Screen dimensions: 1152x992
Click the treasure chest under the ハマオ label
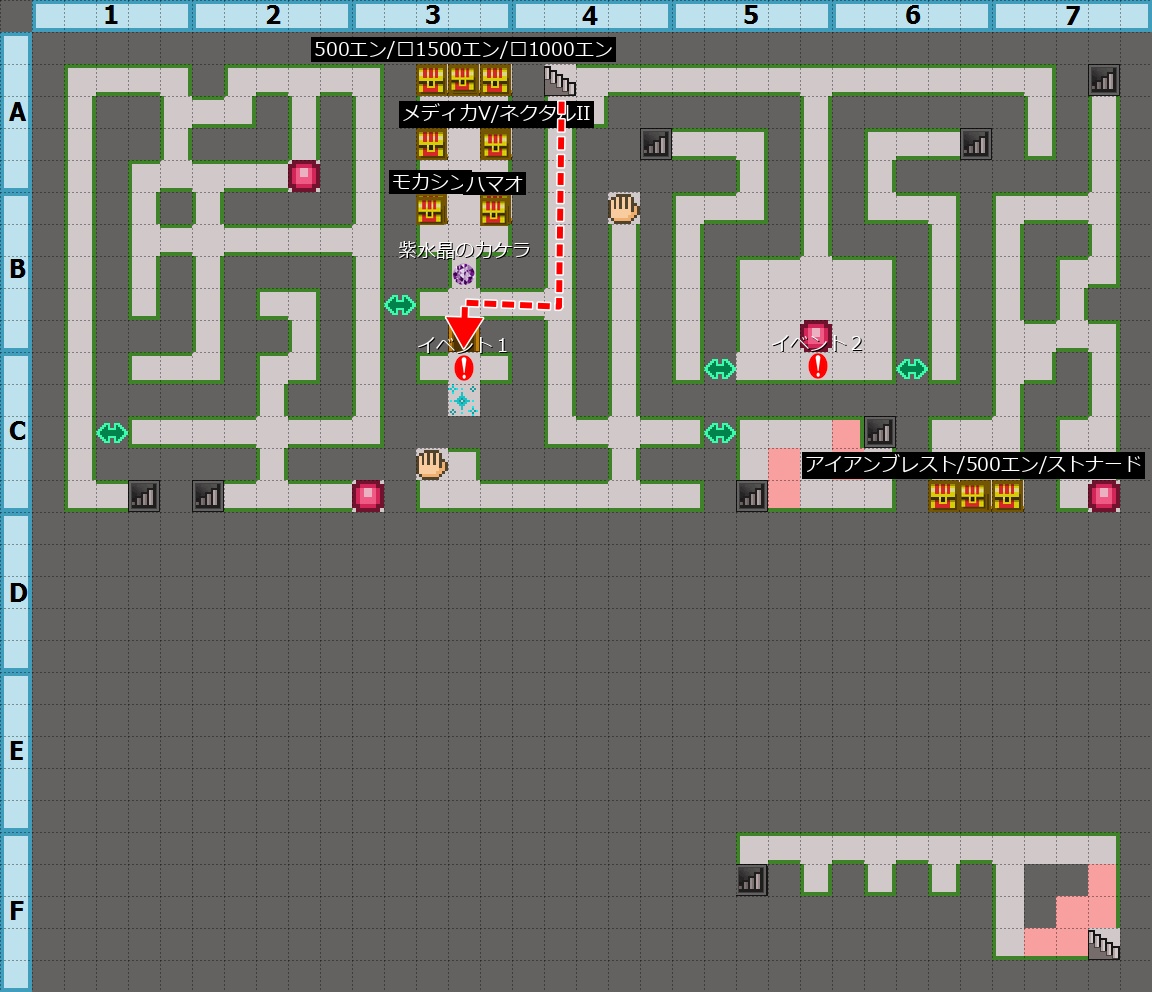coord(495,209)
